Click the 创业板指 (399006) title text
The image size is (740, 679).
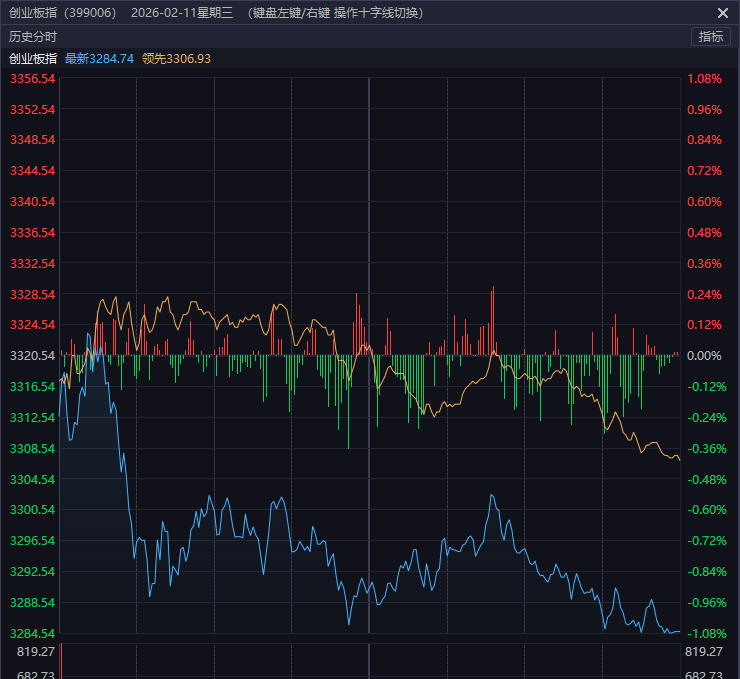(62, 13)
